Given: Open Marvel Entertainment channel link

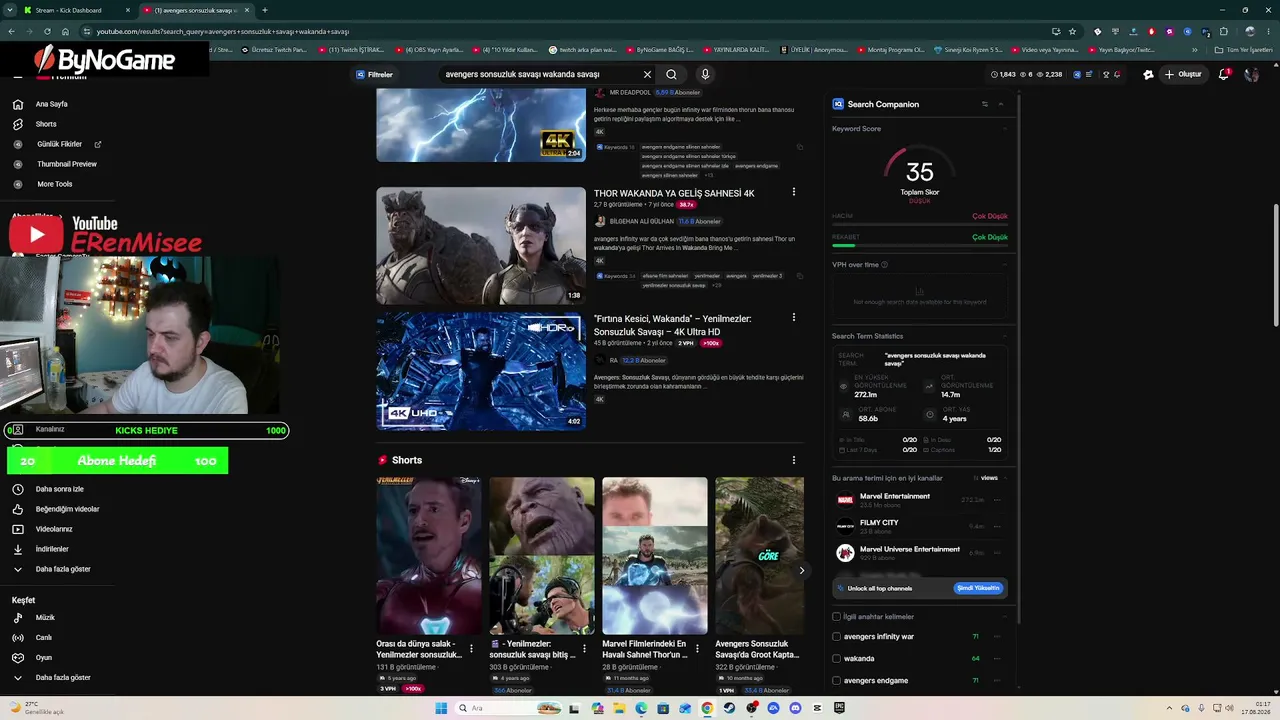Looking at the screenshot, I should [x=895, y=496].
